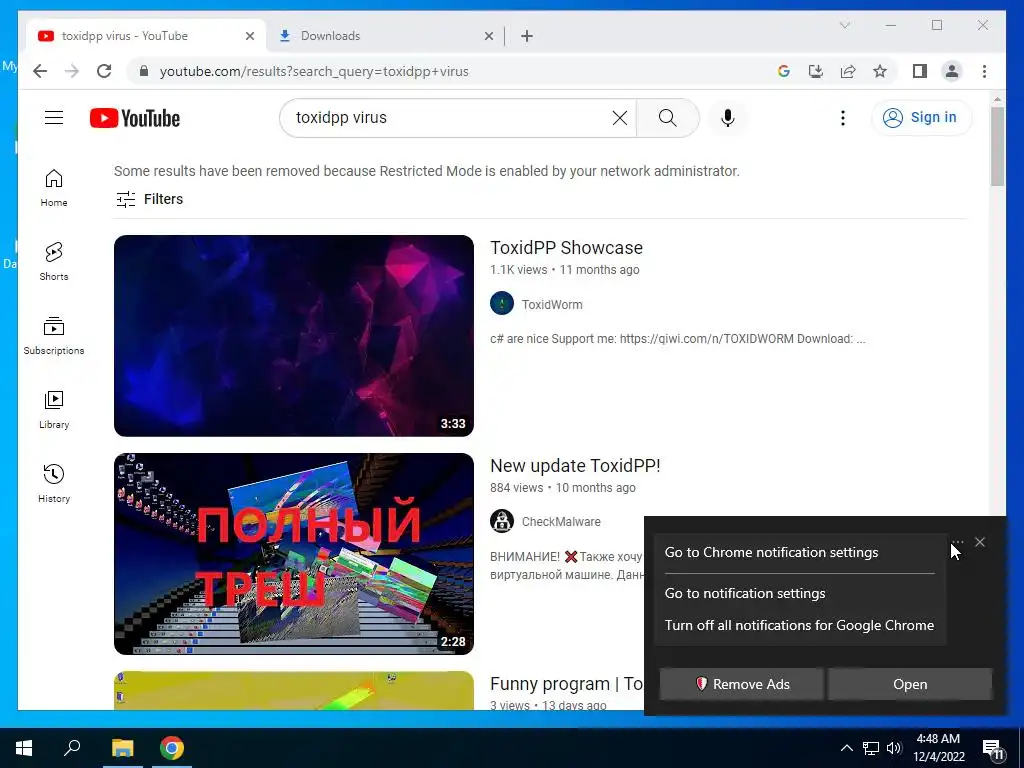The width and height of the screenshot is (1024, 768).
Task: Bookmark this page with the star icon
Action: pos(880,71)
